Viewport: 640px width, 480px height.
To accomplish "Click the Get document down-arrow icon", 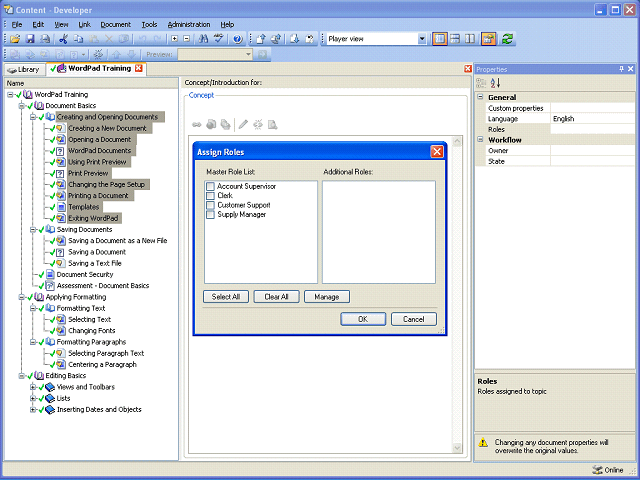I will tap(295, 39).
